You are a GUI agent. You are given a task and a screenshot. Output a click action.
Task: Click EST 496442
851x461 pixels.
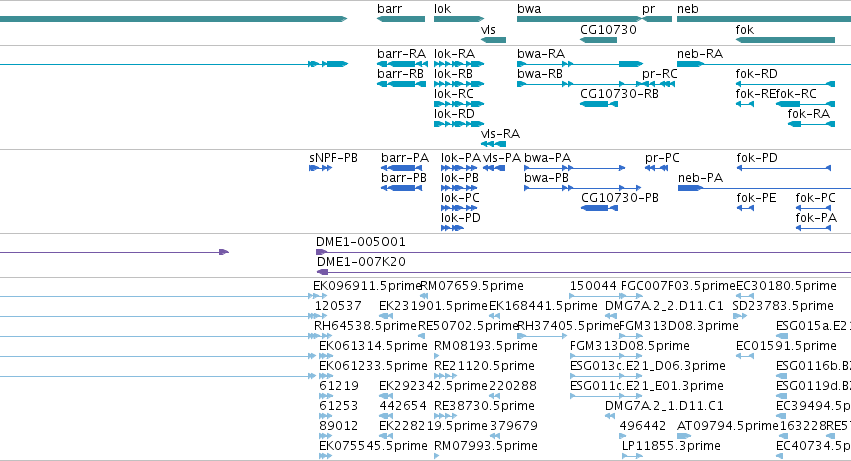pos(624,437)
